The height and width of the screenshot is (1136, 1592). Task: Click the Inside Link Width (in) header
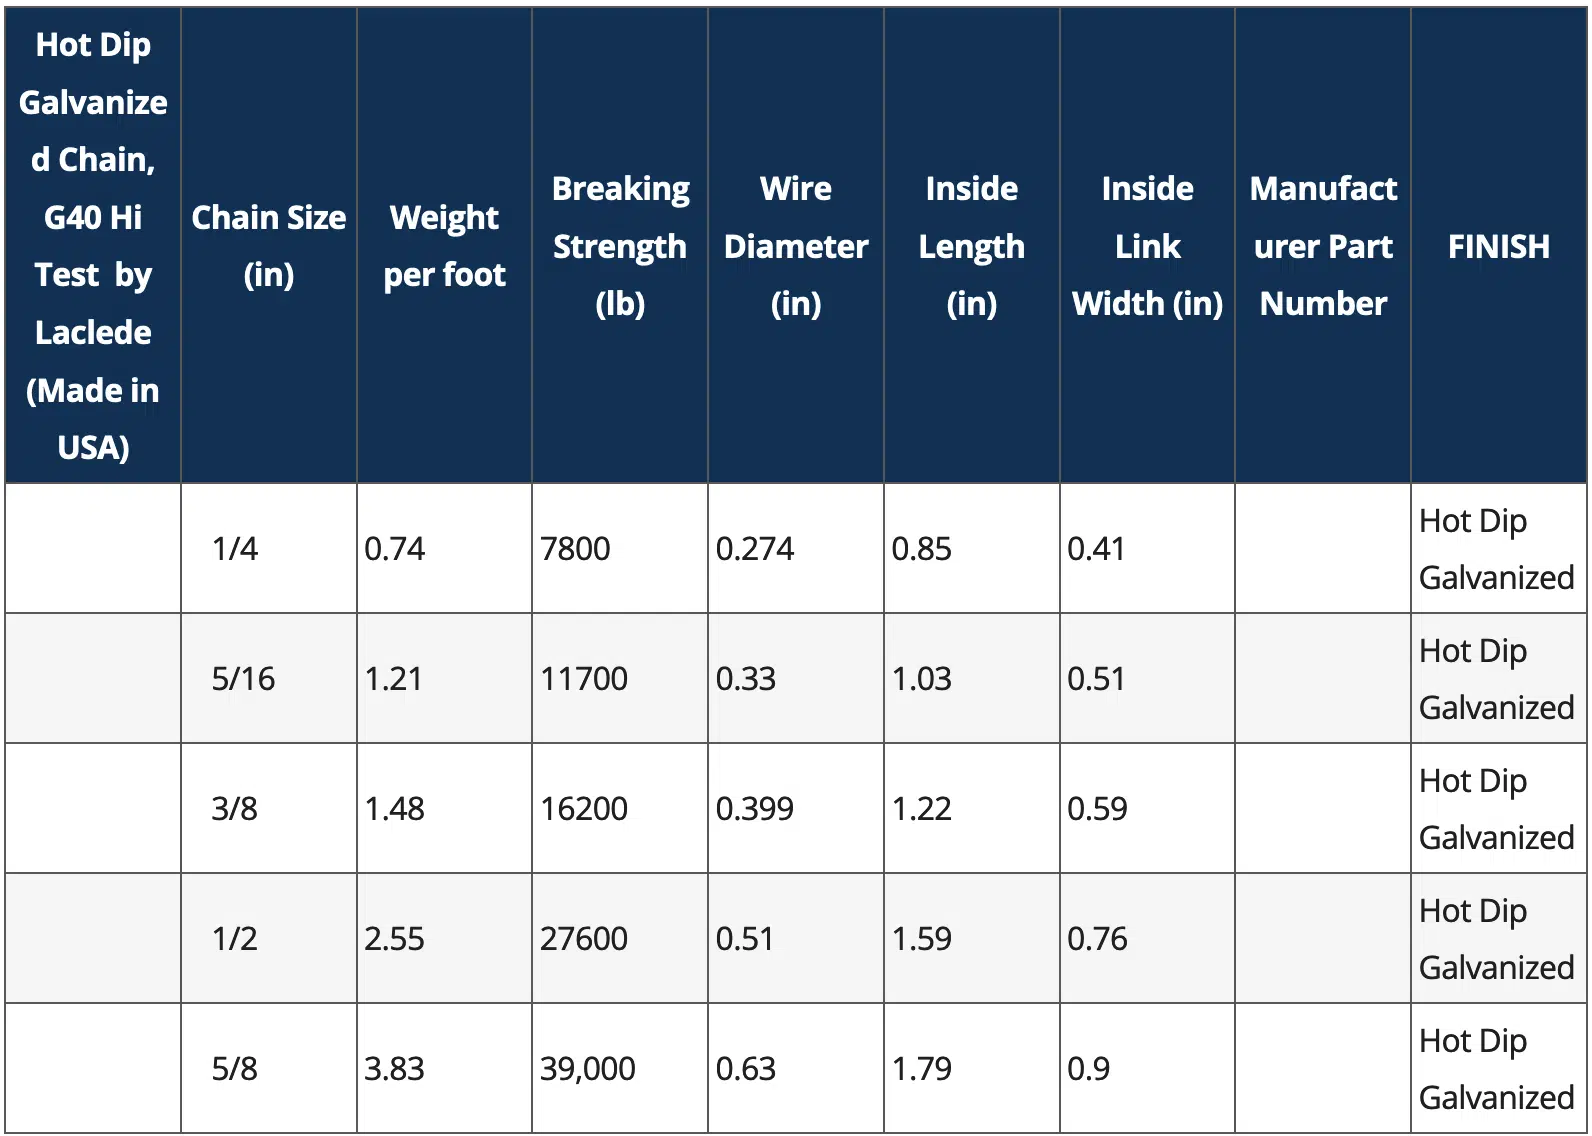click(1147, 246)
